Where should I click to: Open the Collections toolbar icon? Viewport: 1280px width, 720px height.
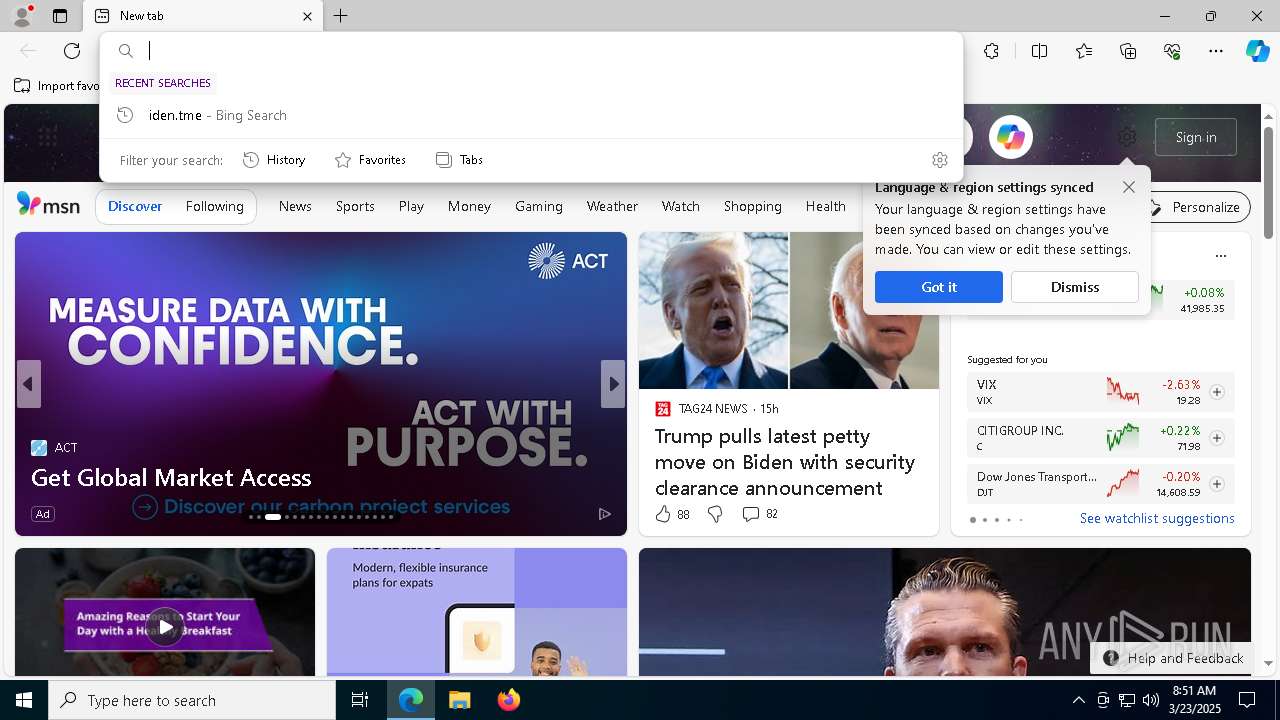tap(1128, 51)
